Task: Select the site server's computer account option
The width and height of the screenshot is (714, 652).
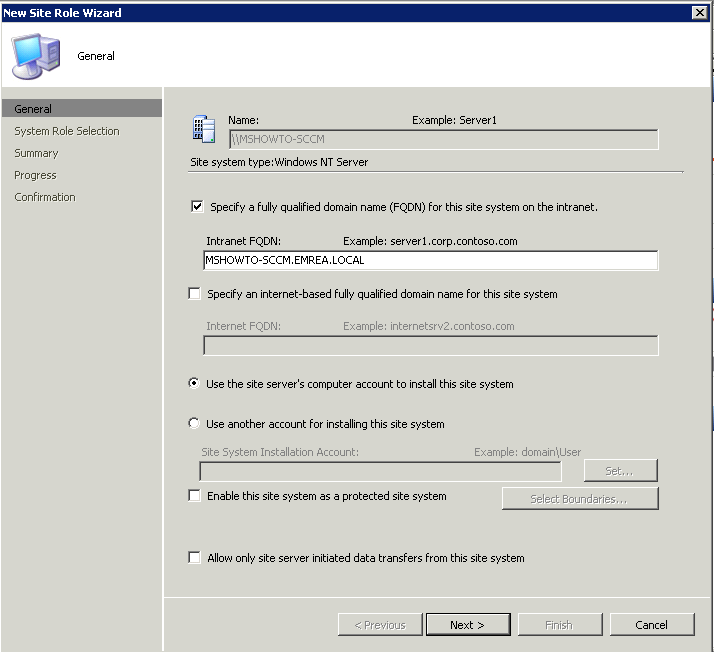Action: tap(194, 383)
